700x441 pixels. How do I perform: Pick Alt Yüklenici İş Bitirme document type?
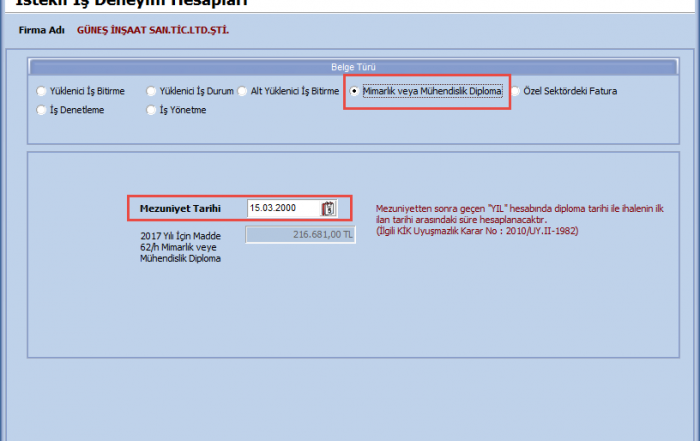pos(242,91)
